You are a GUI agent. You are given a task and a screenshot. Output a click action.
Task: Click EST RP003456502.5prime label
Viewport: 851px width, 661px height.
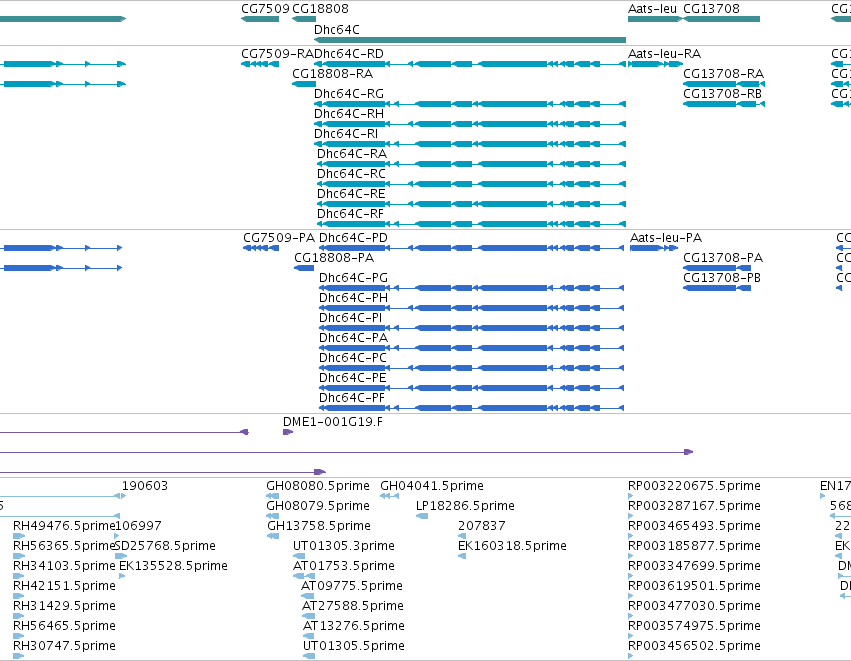coord(694,646)
